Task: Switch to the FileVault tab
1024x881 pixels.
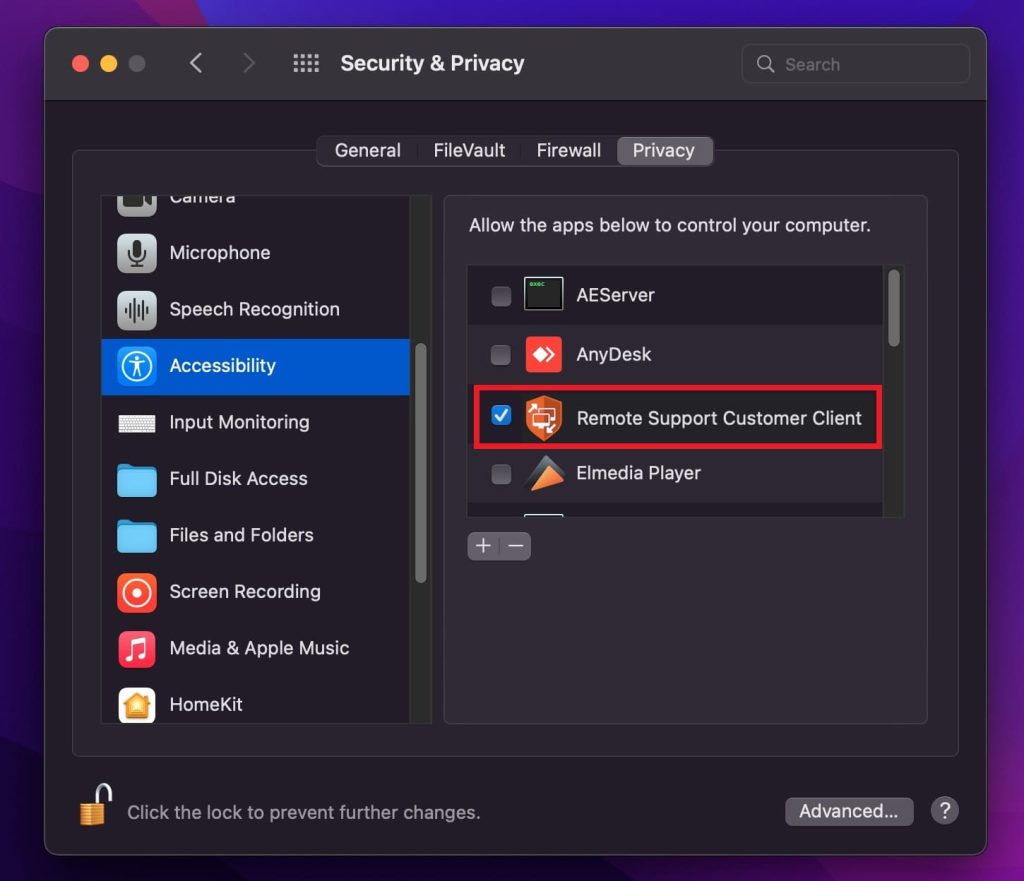Action: tap(469, 150)
